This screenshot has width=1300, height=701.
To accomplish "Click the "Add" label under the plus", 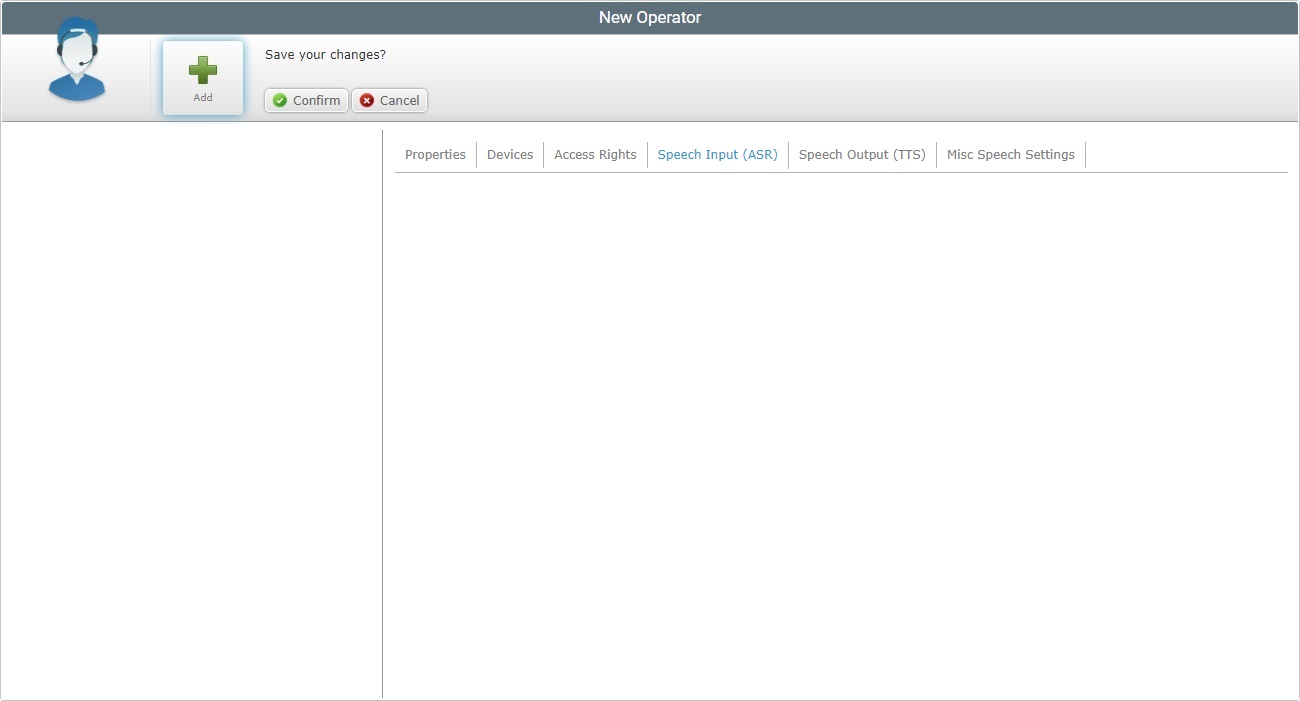I will coord(203,98).
